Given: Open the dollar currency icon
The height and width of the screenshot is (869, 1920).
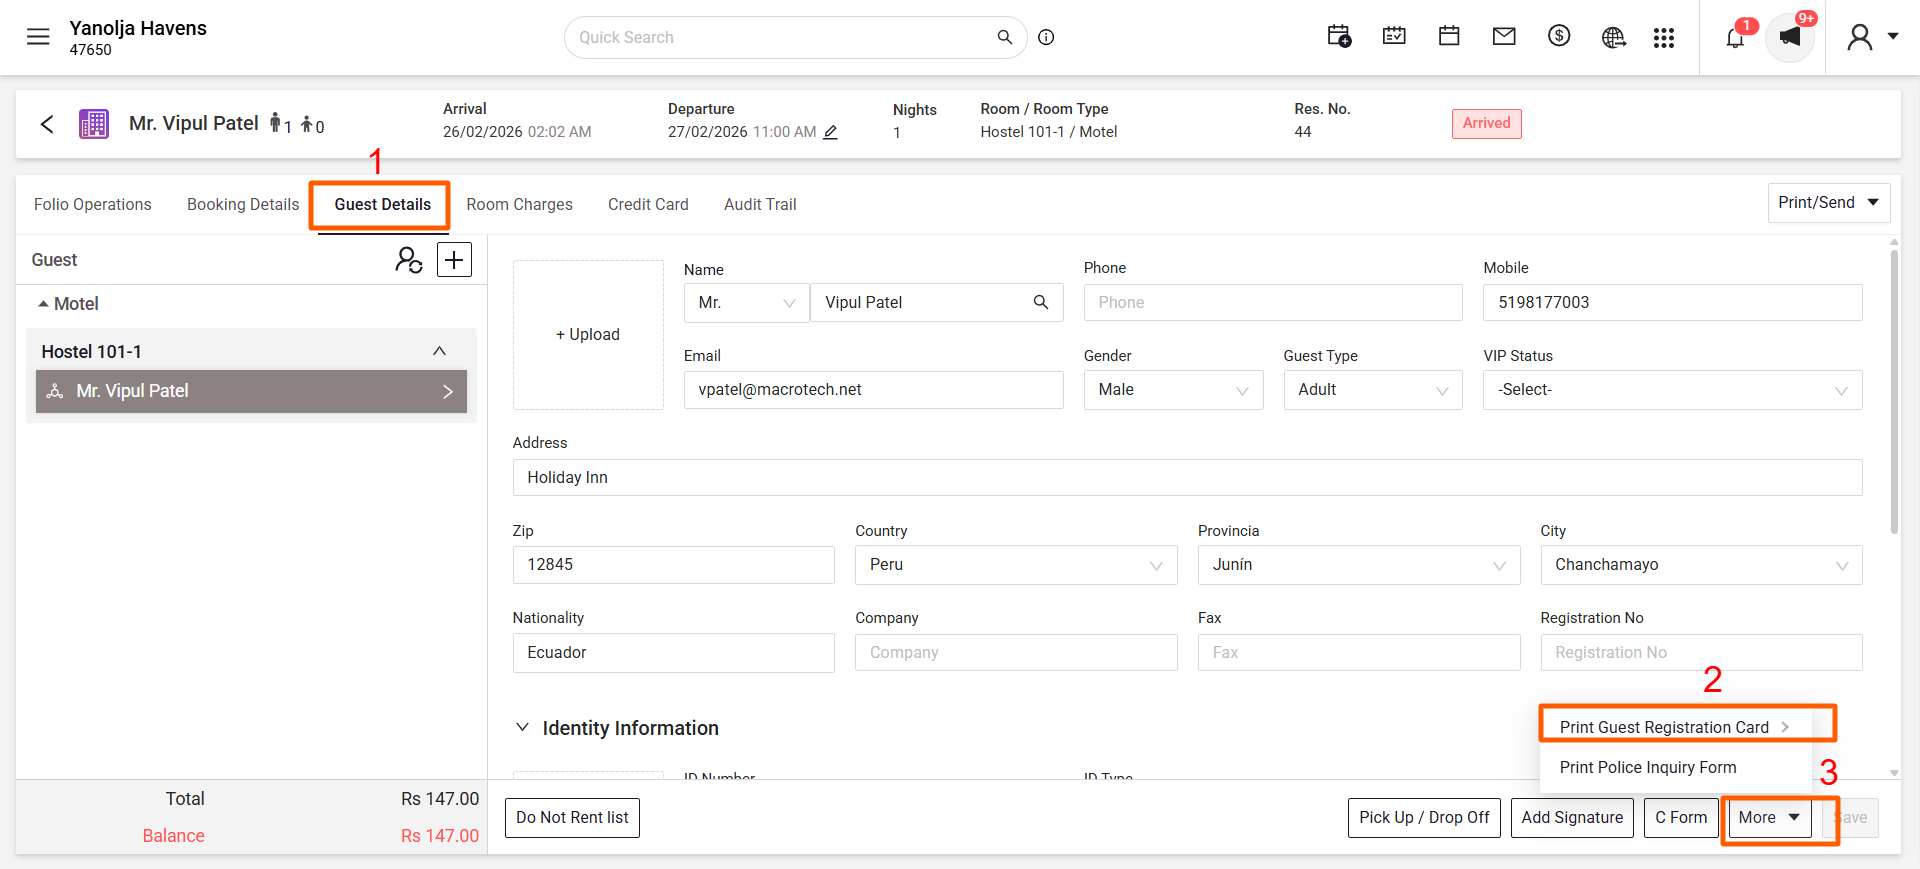Looking at the screenshot, I should coord(1559,37).
